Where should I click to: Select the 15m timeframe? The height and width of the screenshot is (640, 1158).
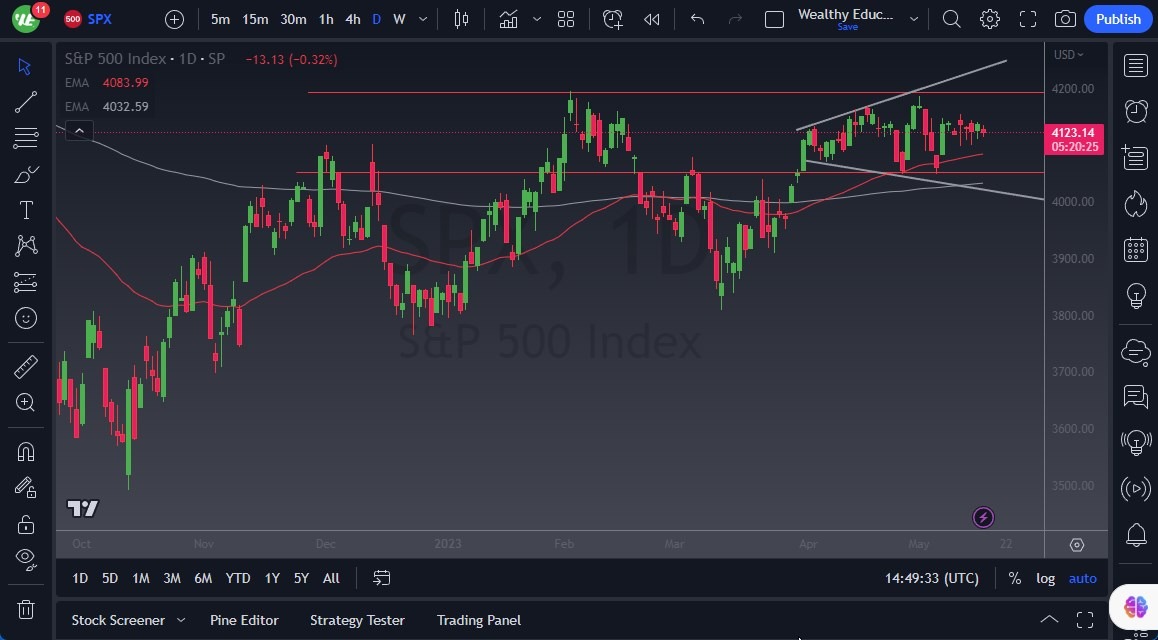coord(255,19)
